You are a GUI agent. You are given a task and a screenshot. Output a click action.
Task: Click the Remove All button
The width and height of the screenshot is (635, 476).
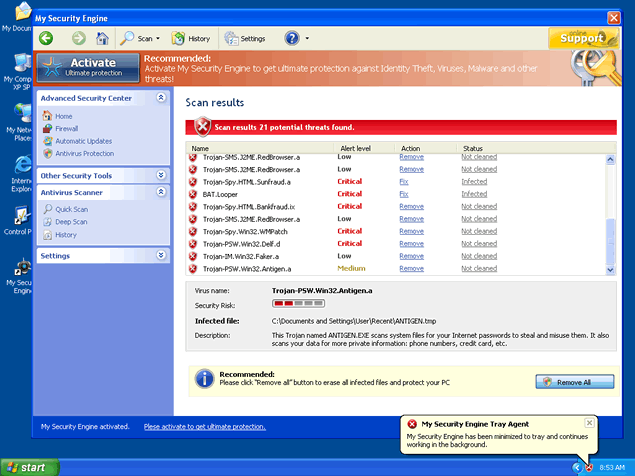pyautogui.click(x=574, y=382)
